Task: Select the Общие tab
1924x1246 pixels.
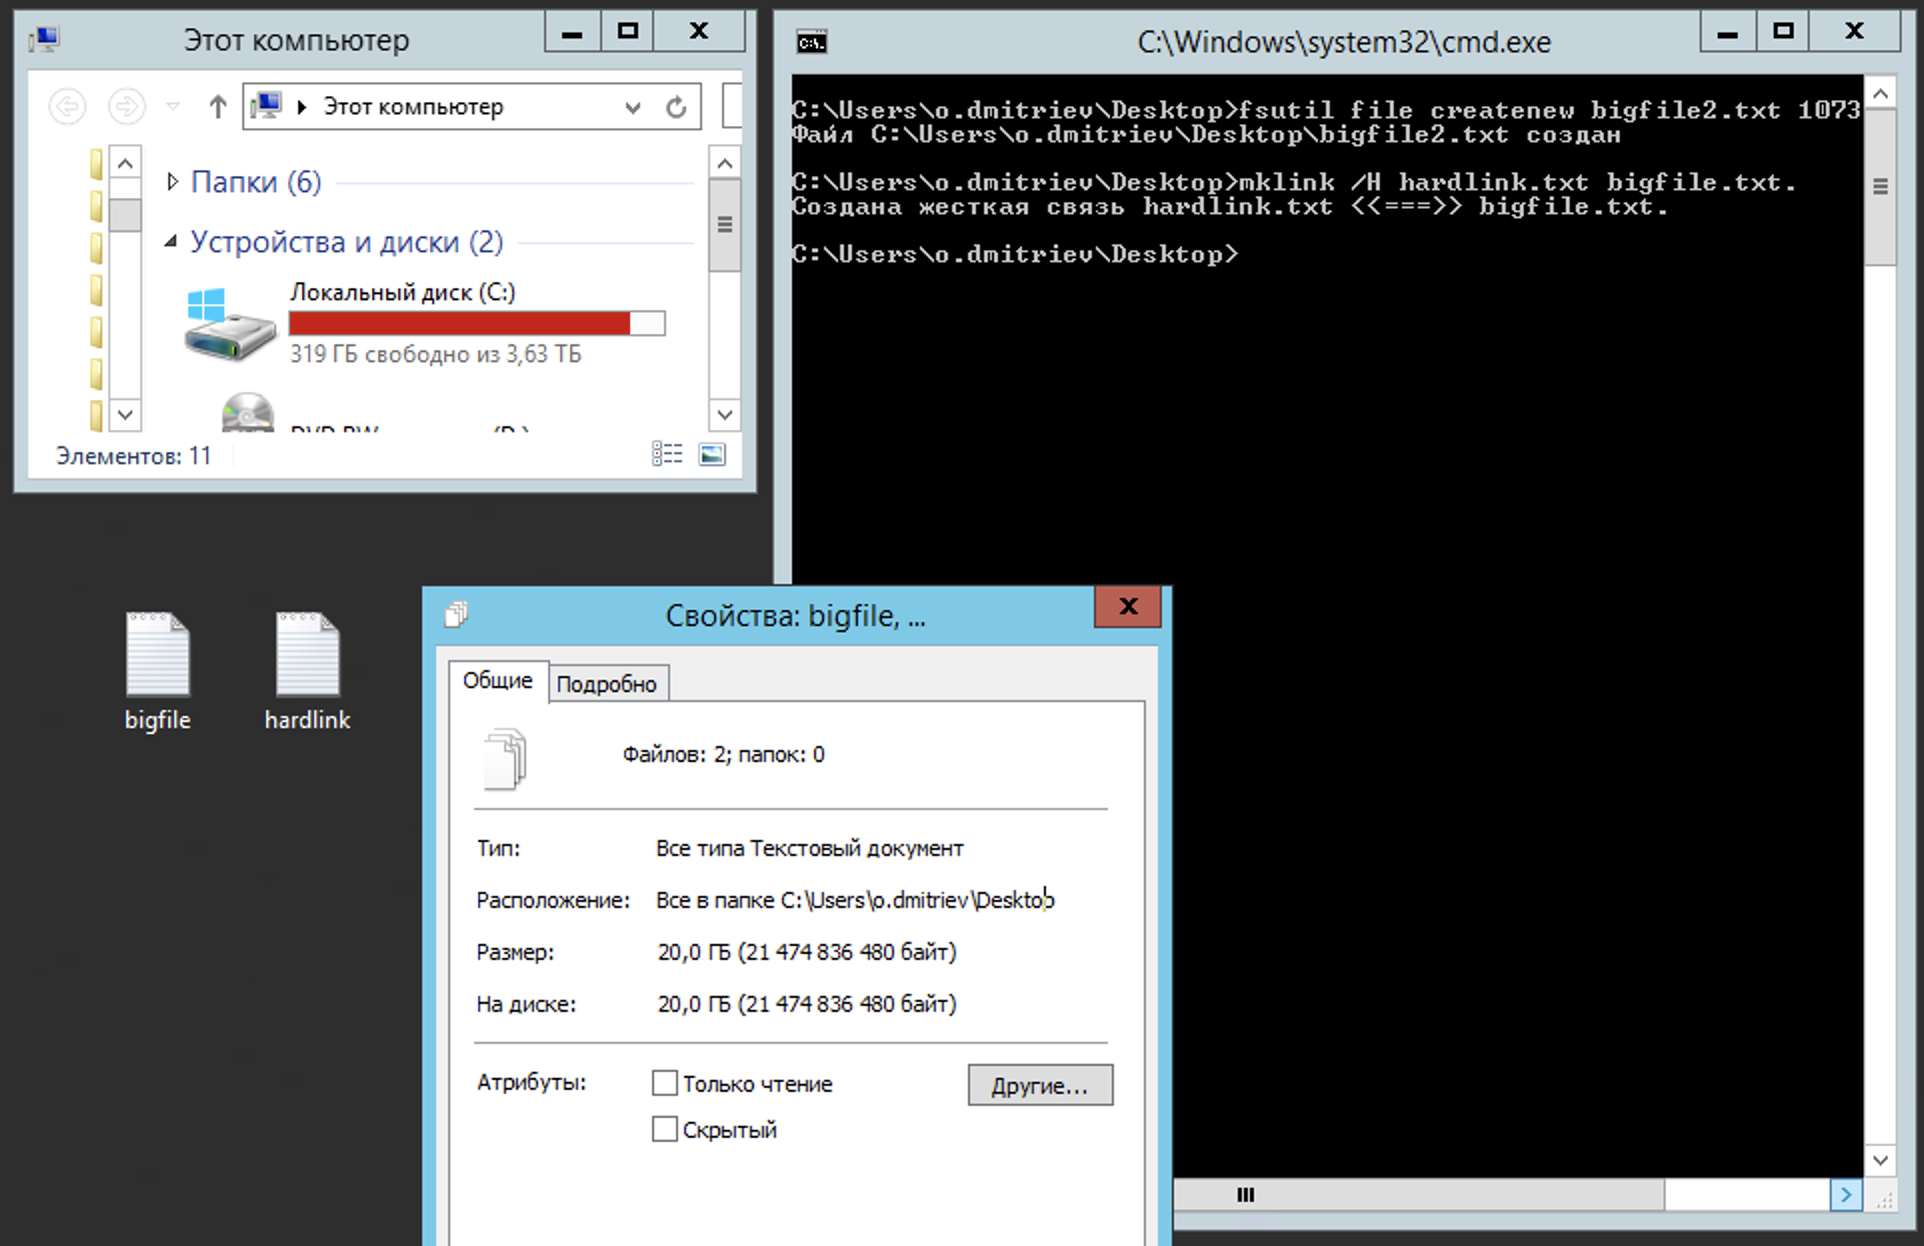Action: point(497,681)
